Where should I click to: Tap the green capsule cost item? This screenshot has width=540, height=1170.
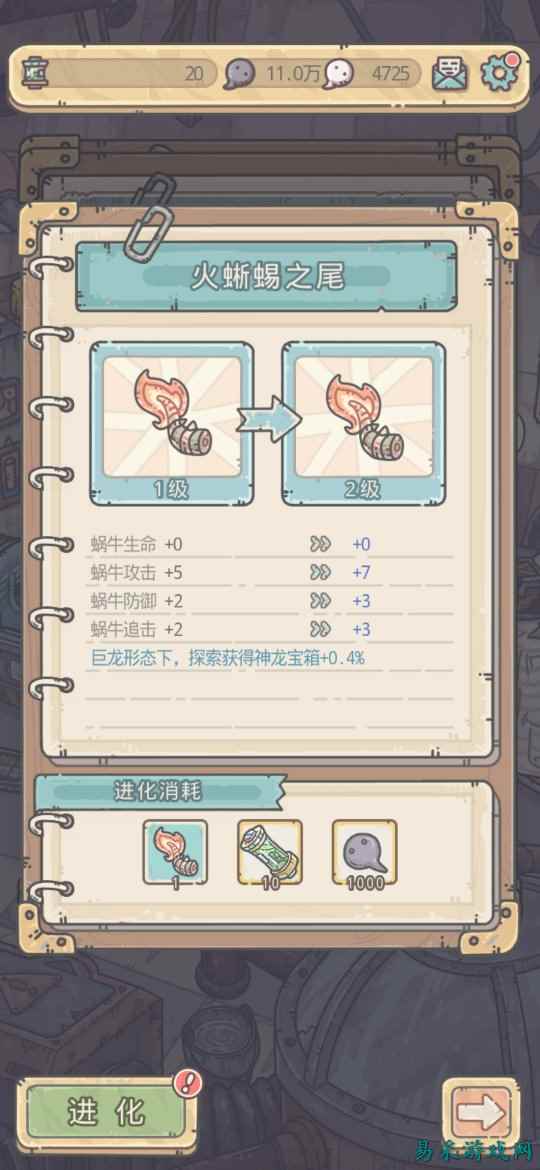click(270, 852)
